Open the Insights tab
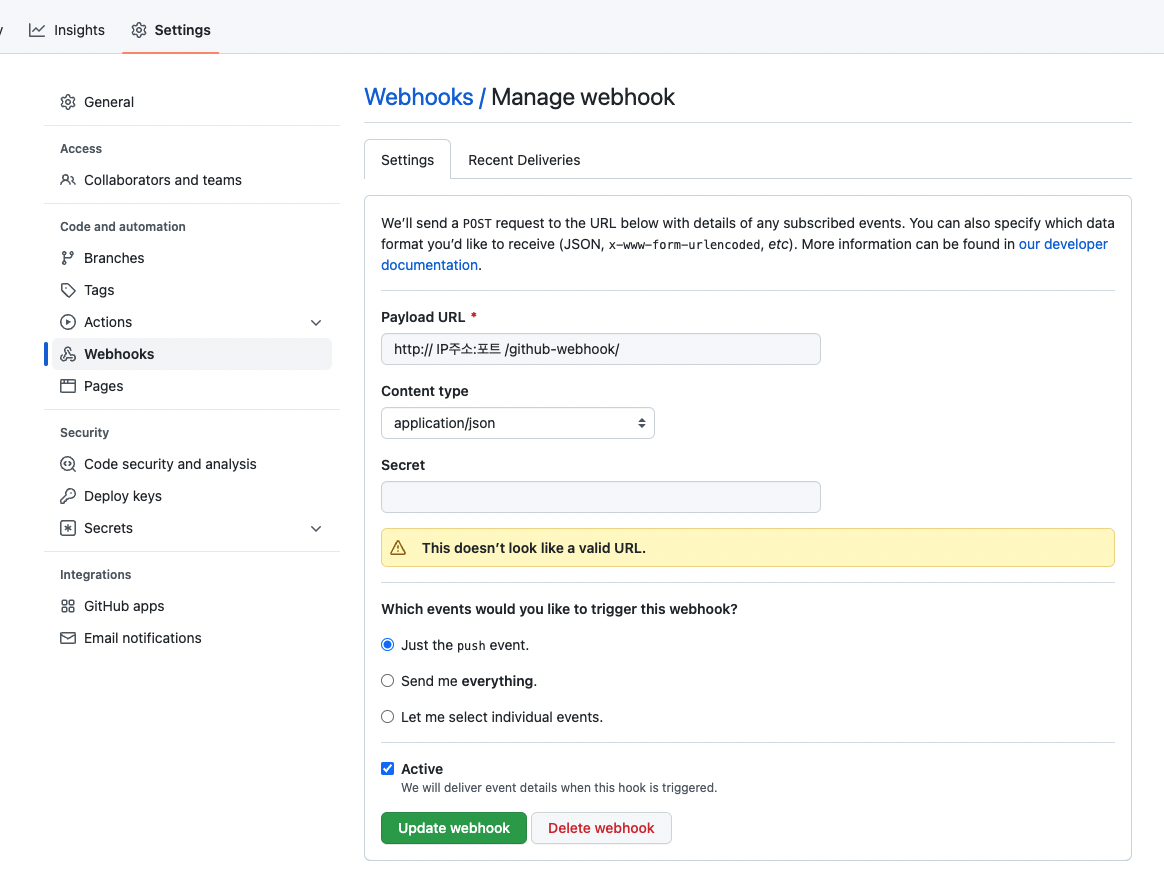 pyautogui.click(x=67, y=30)
